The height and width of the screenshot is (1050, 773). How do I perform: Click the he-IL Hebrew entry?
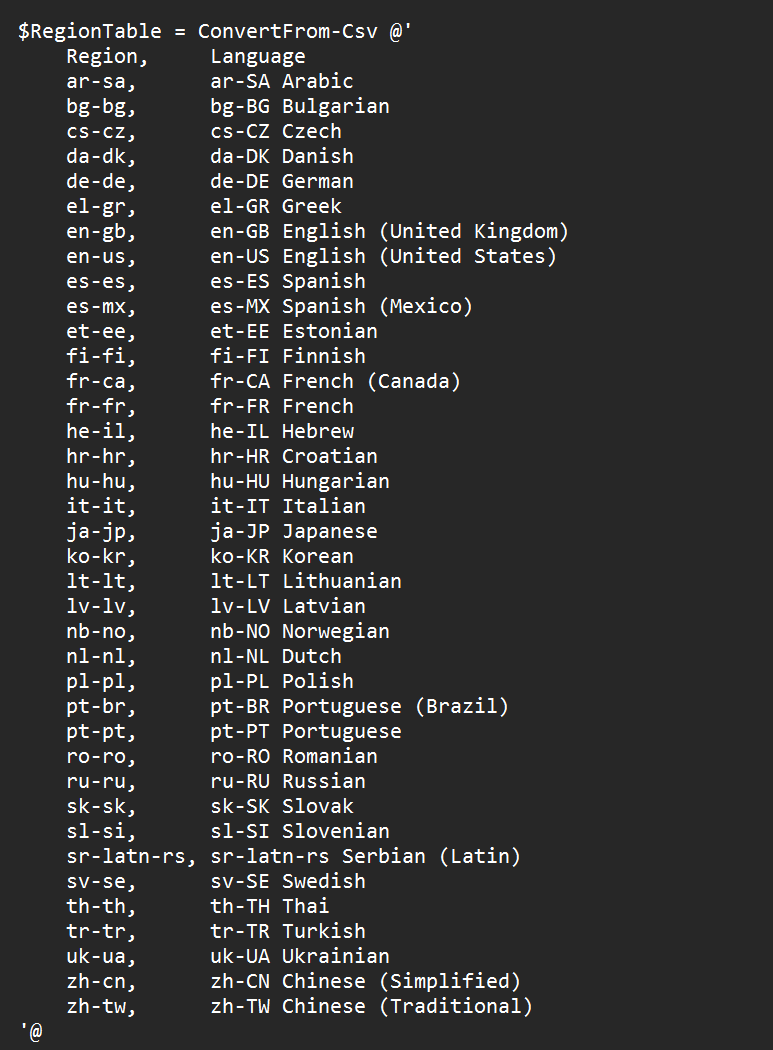point(282,432)
